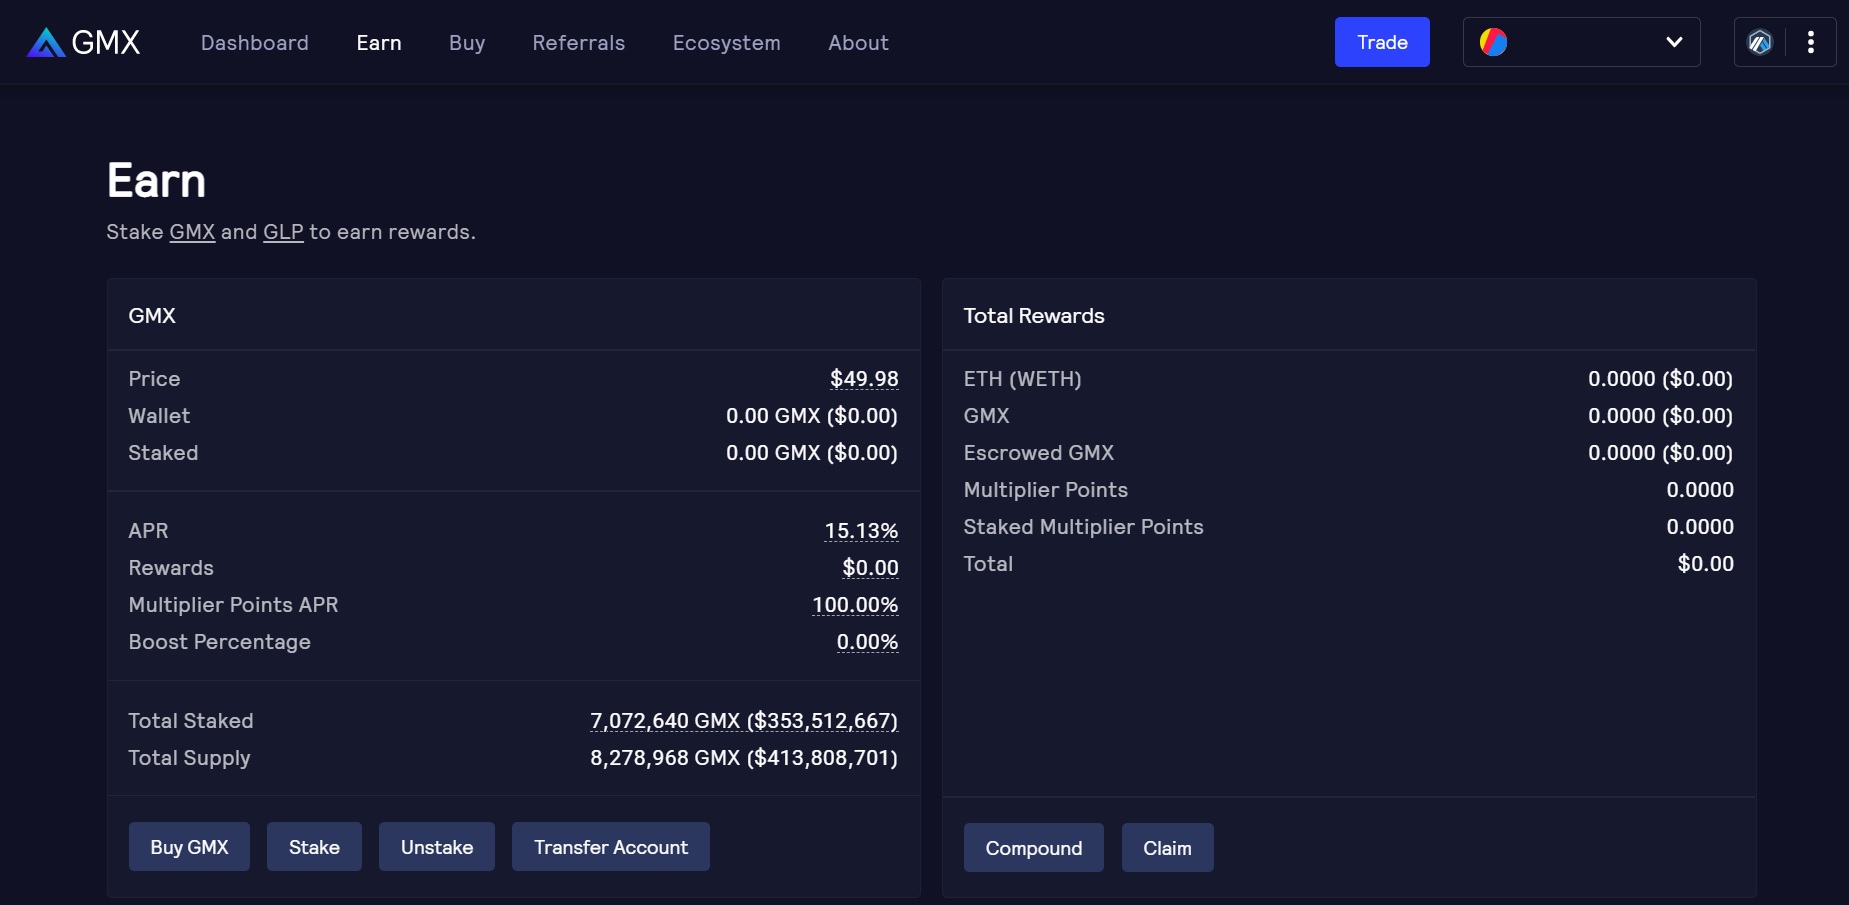
Task: Open the three-dot settings menu
Action: [1811, 42]
